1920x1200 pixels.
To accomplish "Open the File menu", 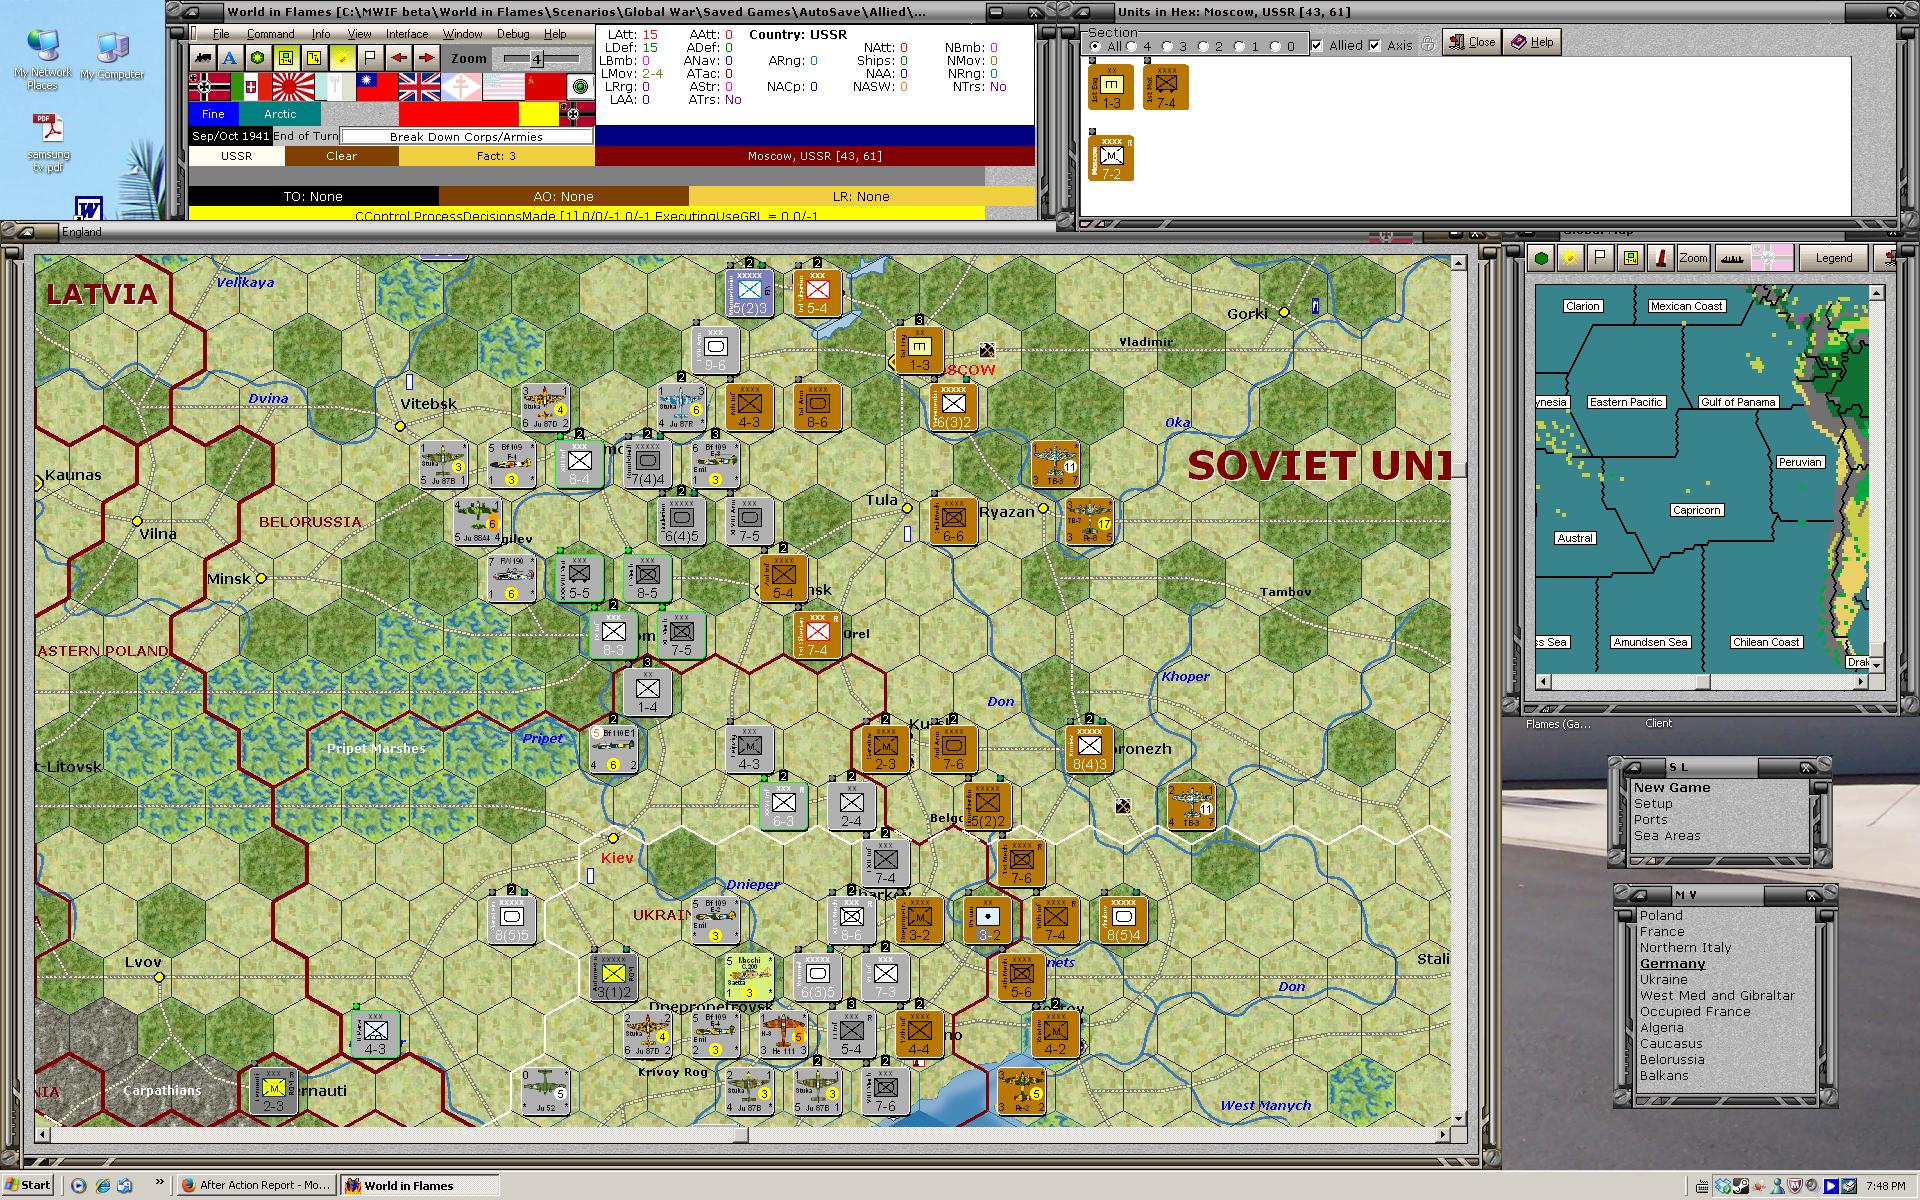I will click(220, 34).
